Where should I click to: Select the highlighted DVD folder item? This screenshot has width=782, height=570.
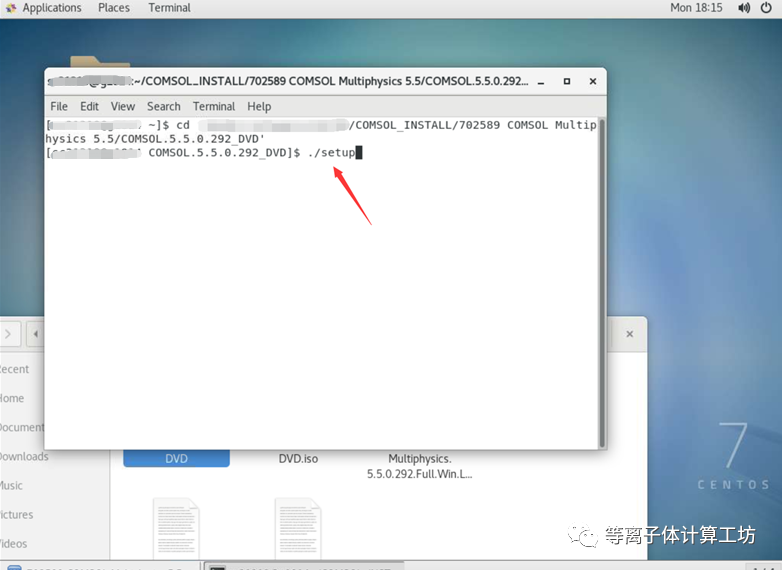(x=177, y=458)
